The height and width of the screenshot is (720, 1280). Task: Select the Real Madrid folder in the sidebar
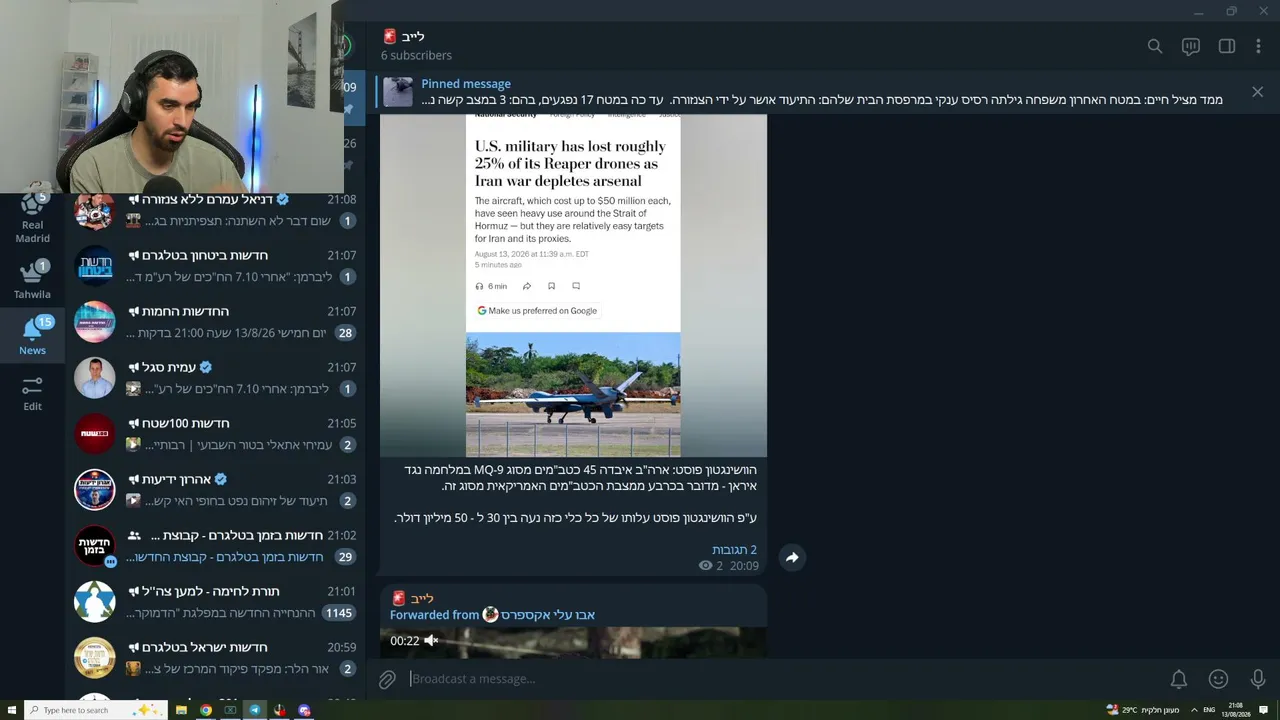pos(32,218)
